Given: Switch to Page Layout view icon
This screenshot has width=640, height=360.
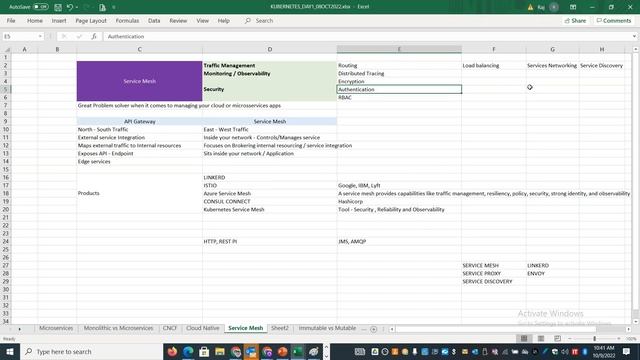Looking at the screenshot, I should (541, 338).
